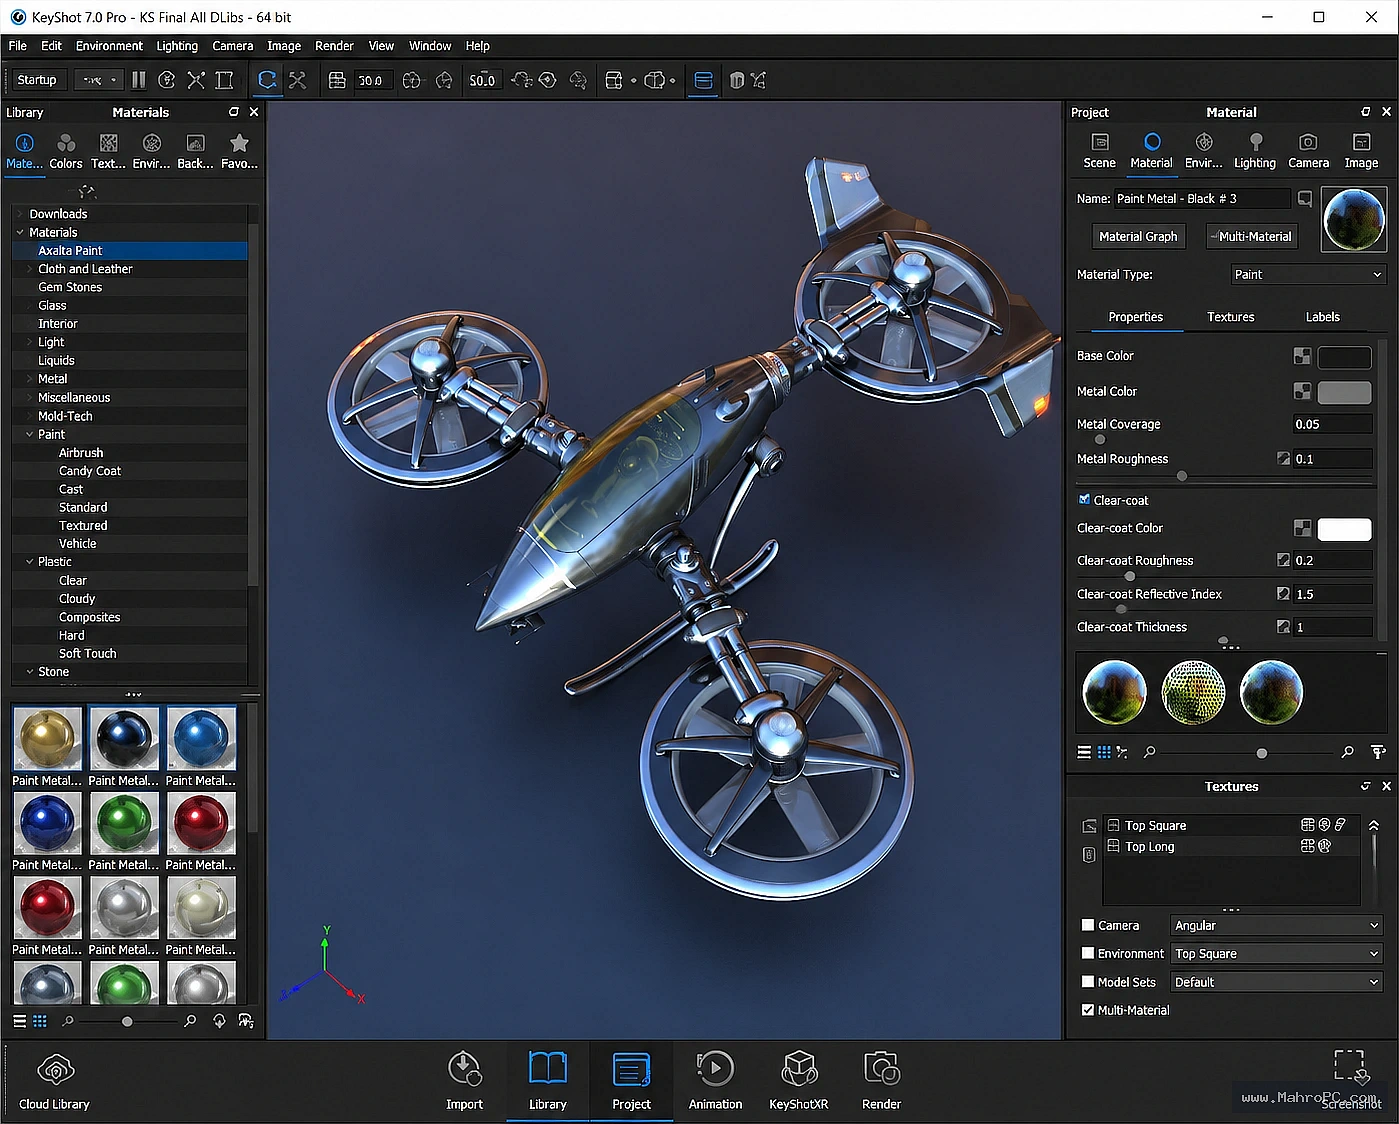Viewport: 1399px width, 1124px height.
Task: Collapse the Paint tree folder
Action: [29, 434]
